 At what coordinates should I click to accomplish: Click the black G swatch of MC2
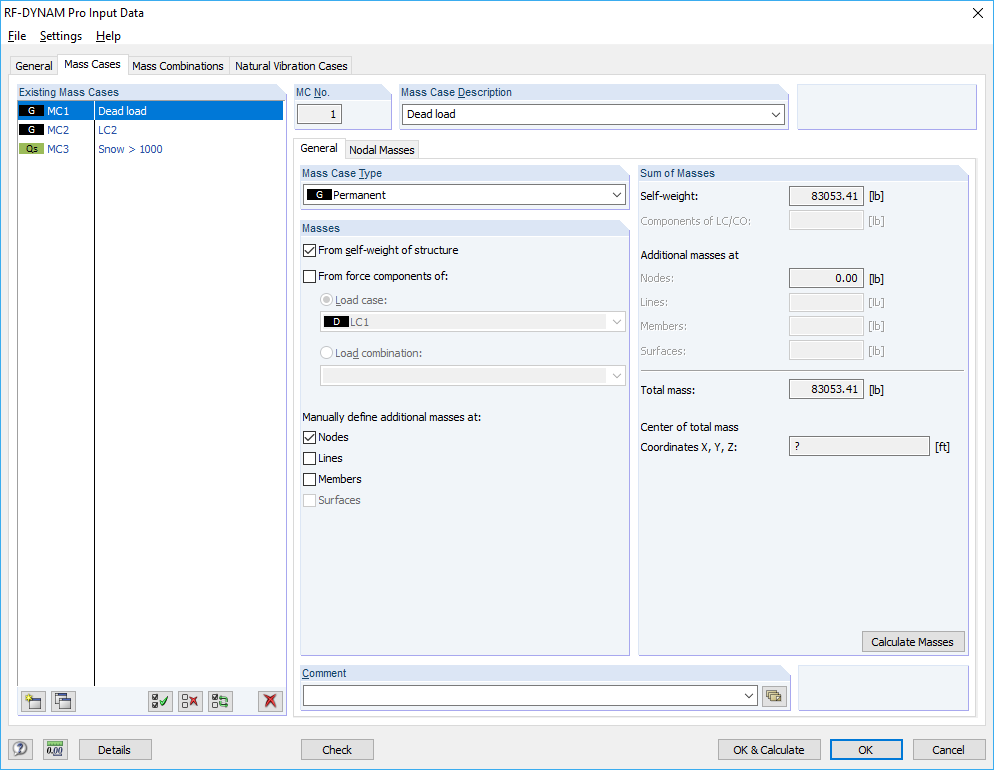[31, 130]
